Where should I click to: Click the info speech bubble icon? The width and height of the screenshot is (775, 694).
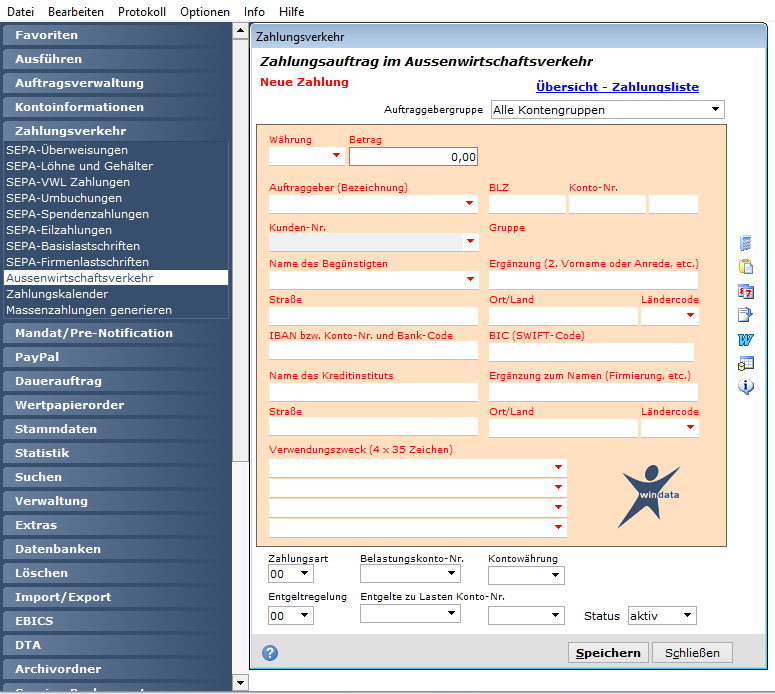click(x=745, y=387)
